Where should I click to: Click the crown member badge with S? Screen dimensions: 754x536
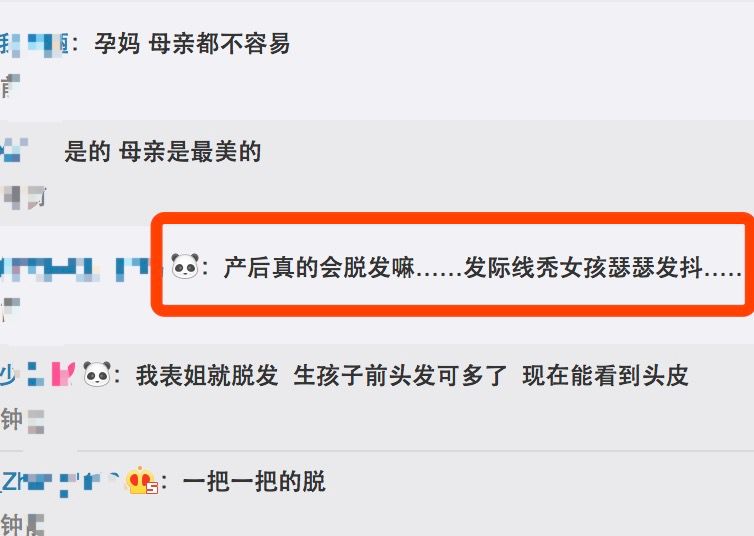pyautogui.click(x=141, y=480)
